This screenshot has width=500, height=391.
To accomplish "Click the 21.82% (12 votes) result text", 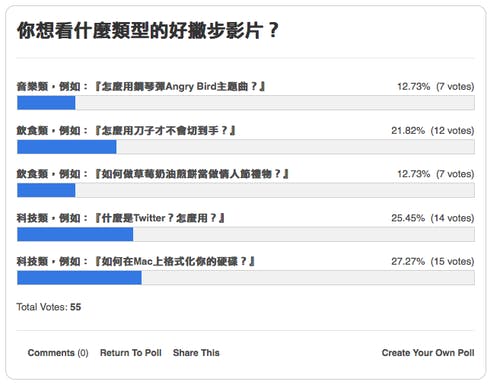I will (433, 130).
